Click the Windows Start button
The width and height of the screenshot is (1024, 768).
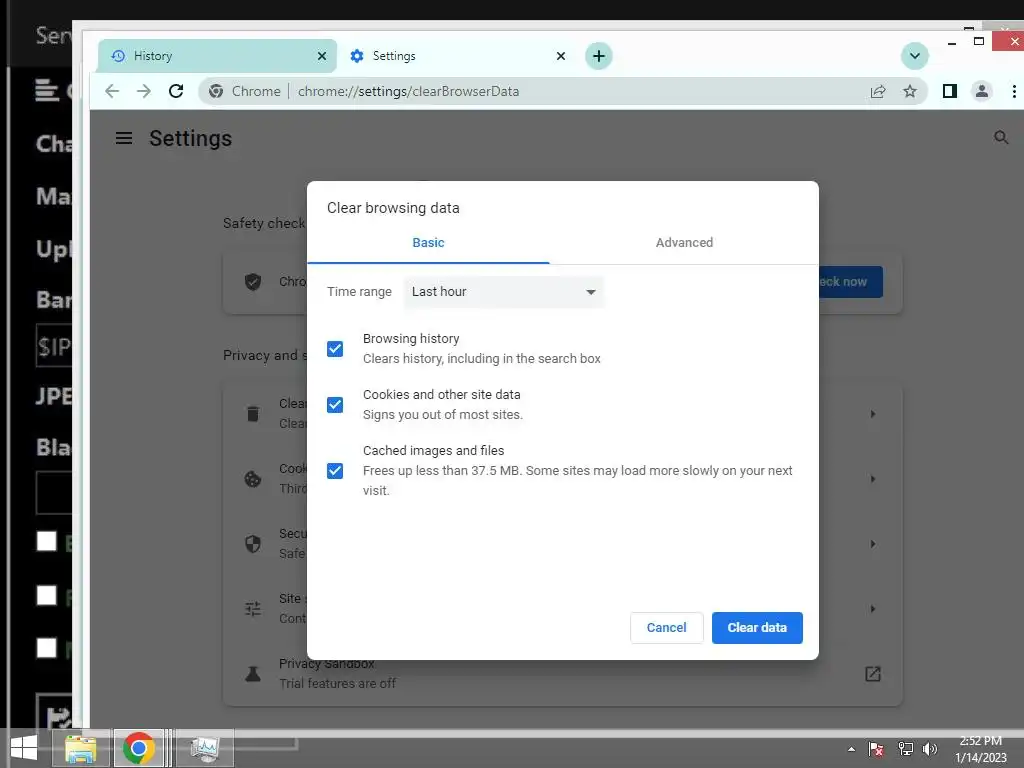(24, 748)
